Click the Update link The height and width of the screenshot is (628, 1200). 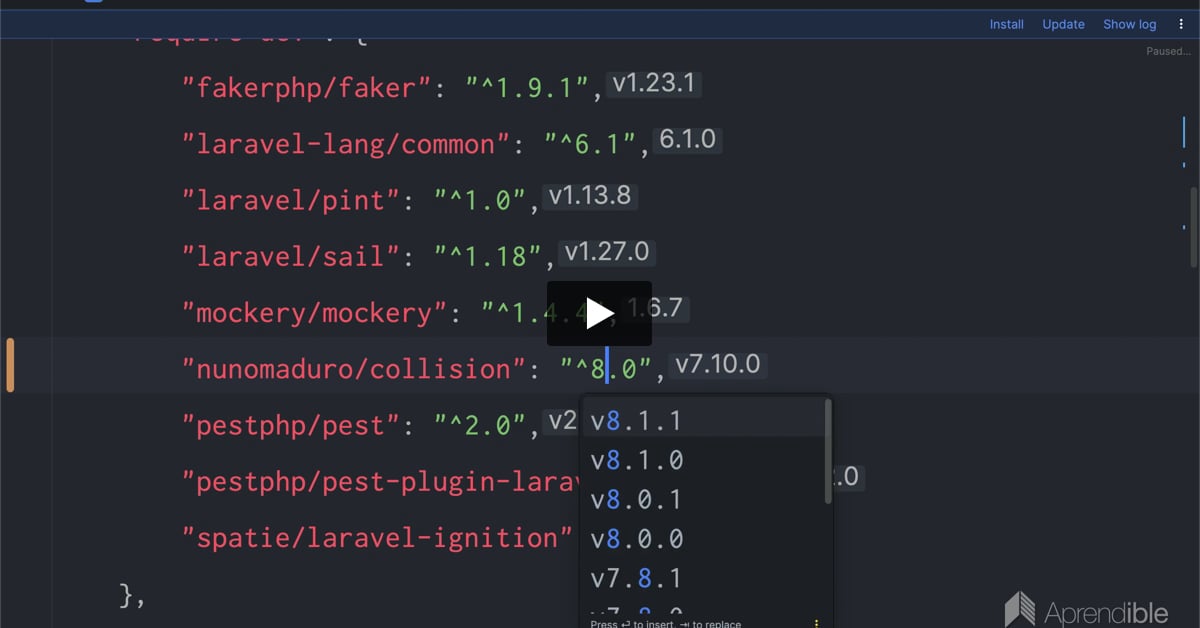(x=1063, y=24)
